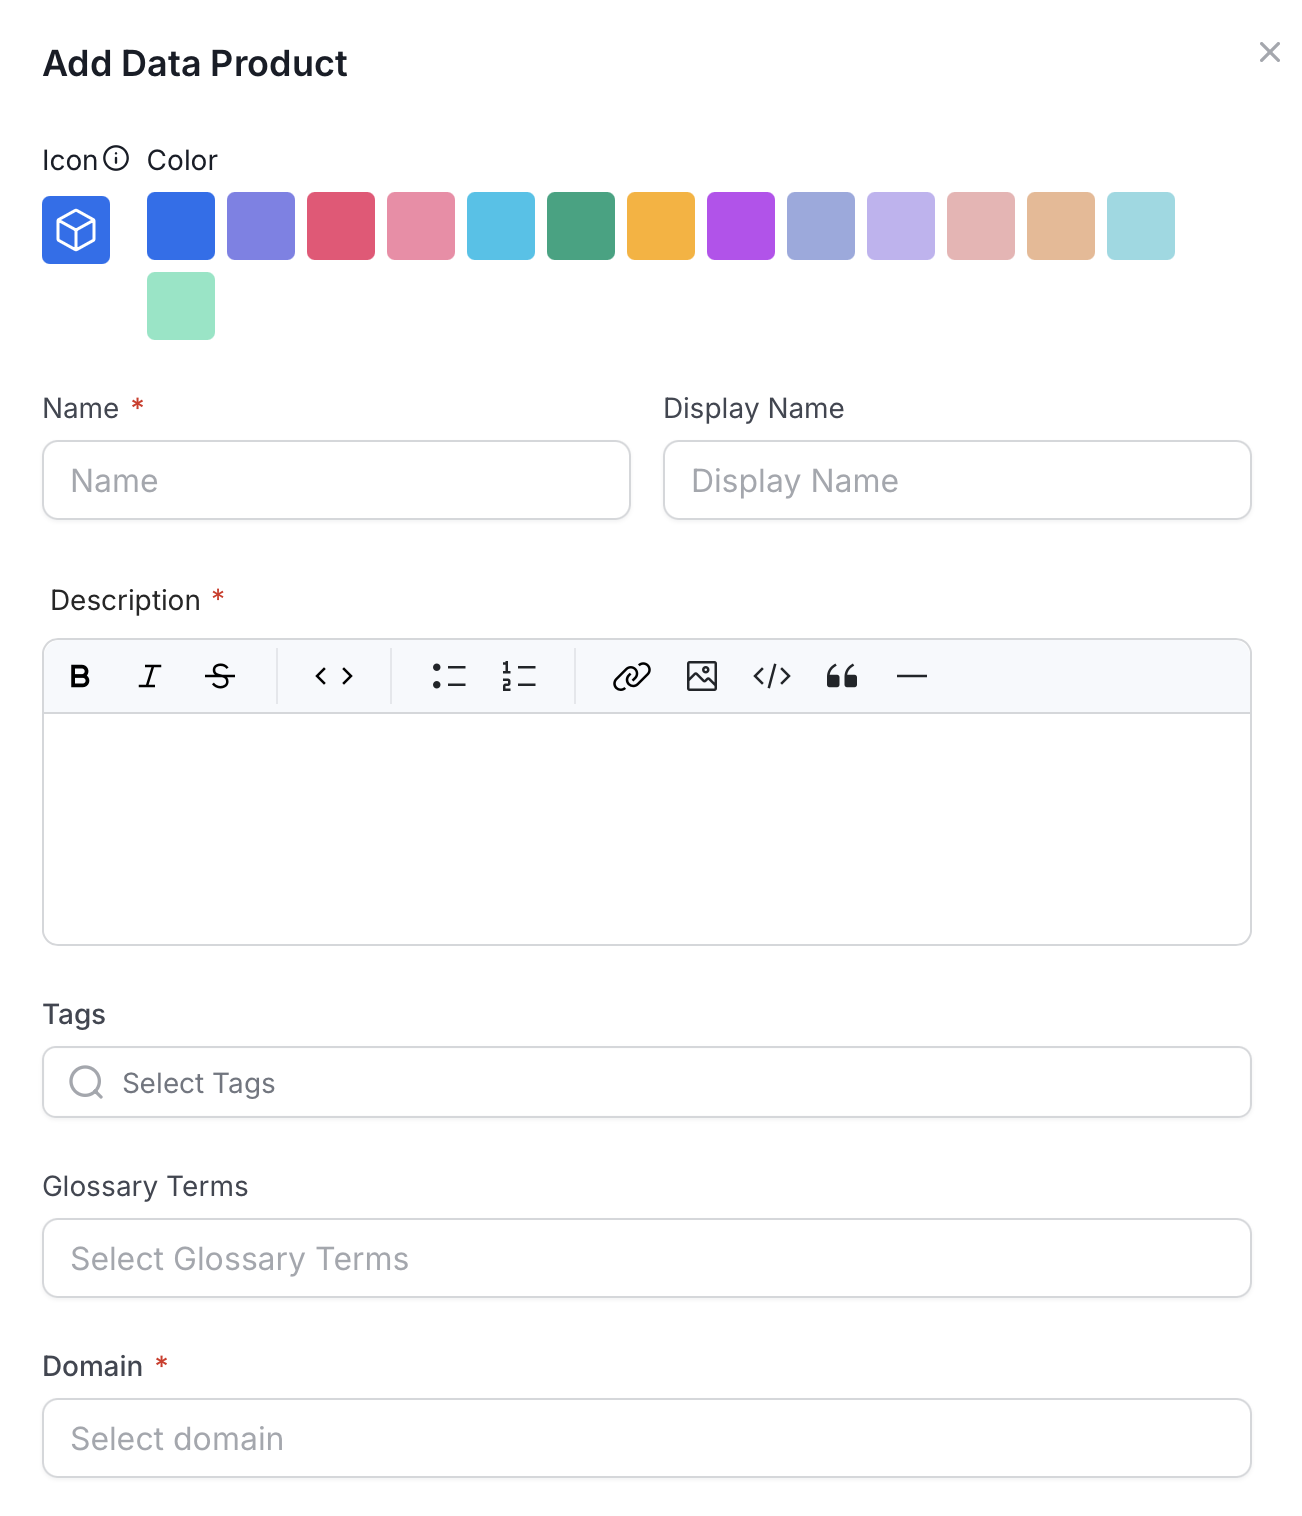Choose the bright violet color swatch
Screen dimensions: 1302x1516
coord(741,226)
